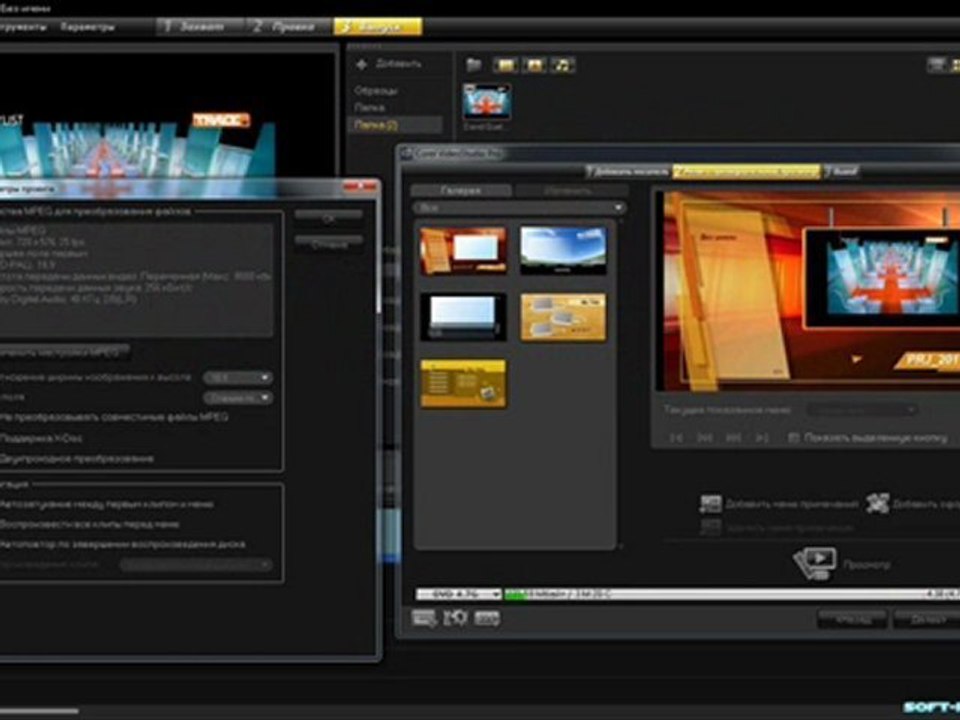Viewport: 960px width, 720px height.
Task: Click the icon beside the second Добавить option at right
Action: (877, 504)
